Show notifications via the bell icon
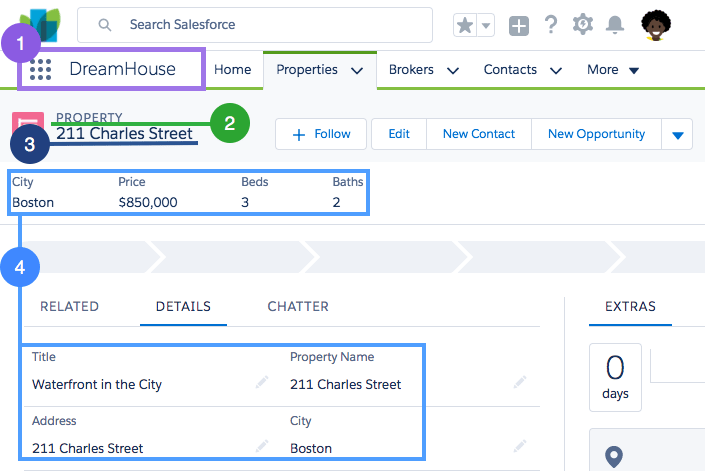This screenshot has height=471, width=705. click(x=615, y=25)
